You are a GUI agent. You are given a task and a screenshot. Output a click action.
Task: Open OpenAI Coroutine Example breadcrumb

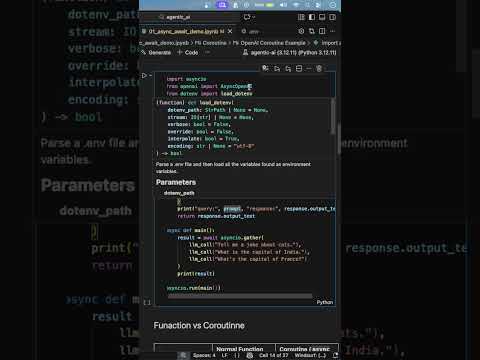(x=269, y=43)
